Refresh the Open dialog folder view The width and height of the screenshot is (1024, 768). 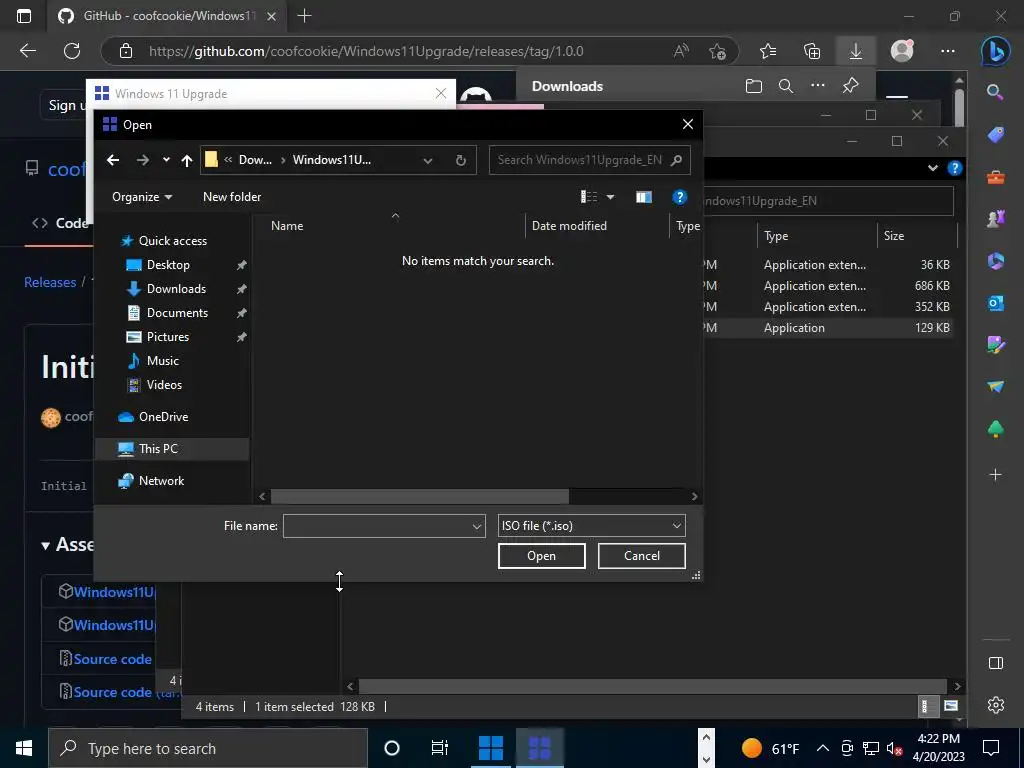point(460,161)
